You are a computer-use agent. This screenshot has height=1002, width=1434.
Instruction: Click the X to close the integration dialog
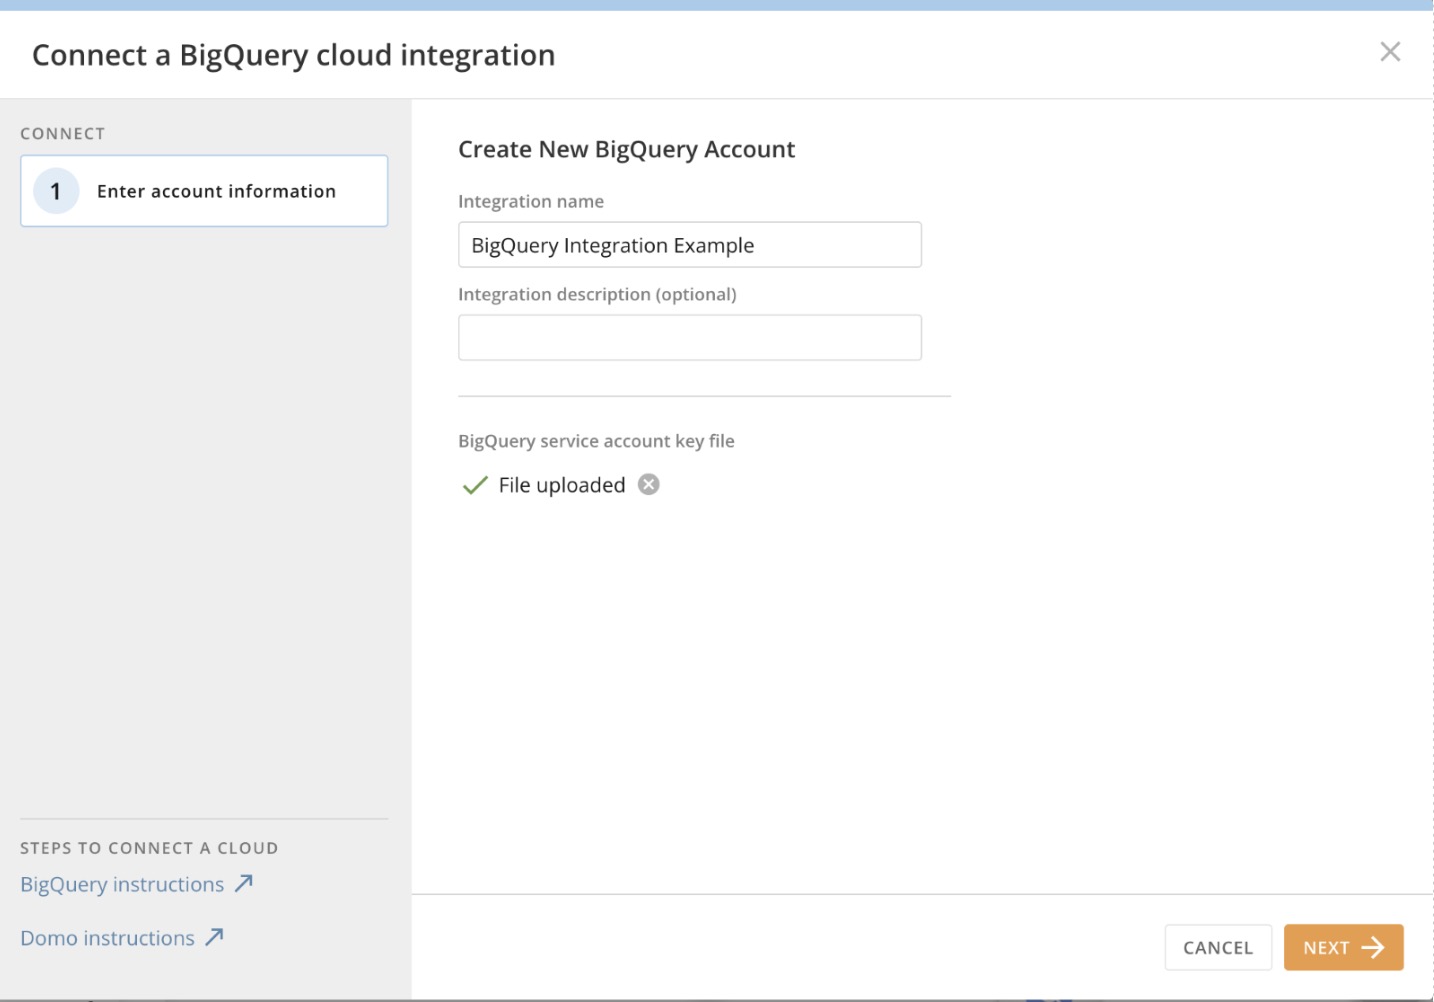click(x=1391, y=53)
